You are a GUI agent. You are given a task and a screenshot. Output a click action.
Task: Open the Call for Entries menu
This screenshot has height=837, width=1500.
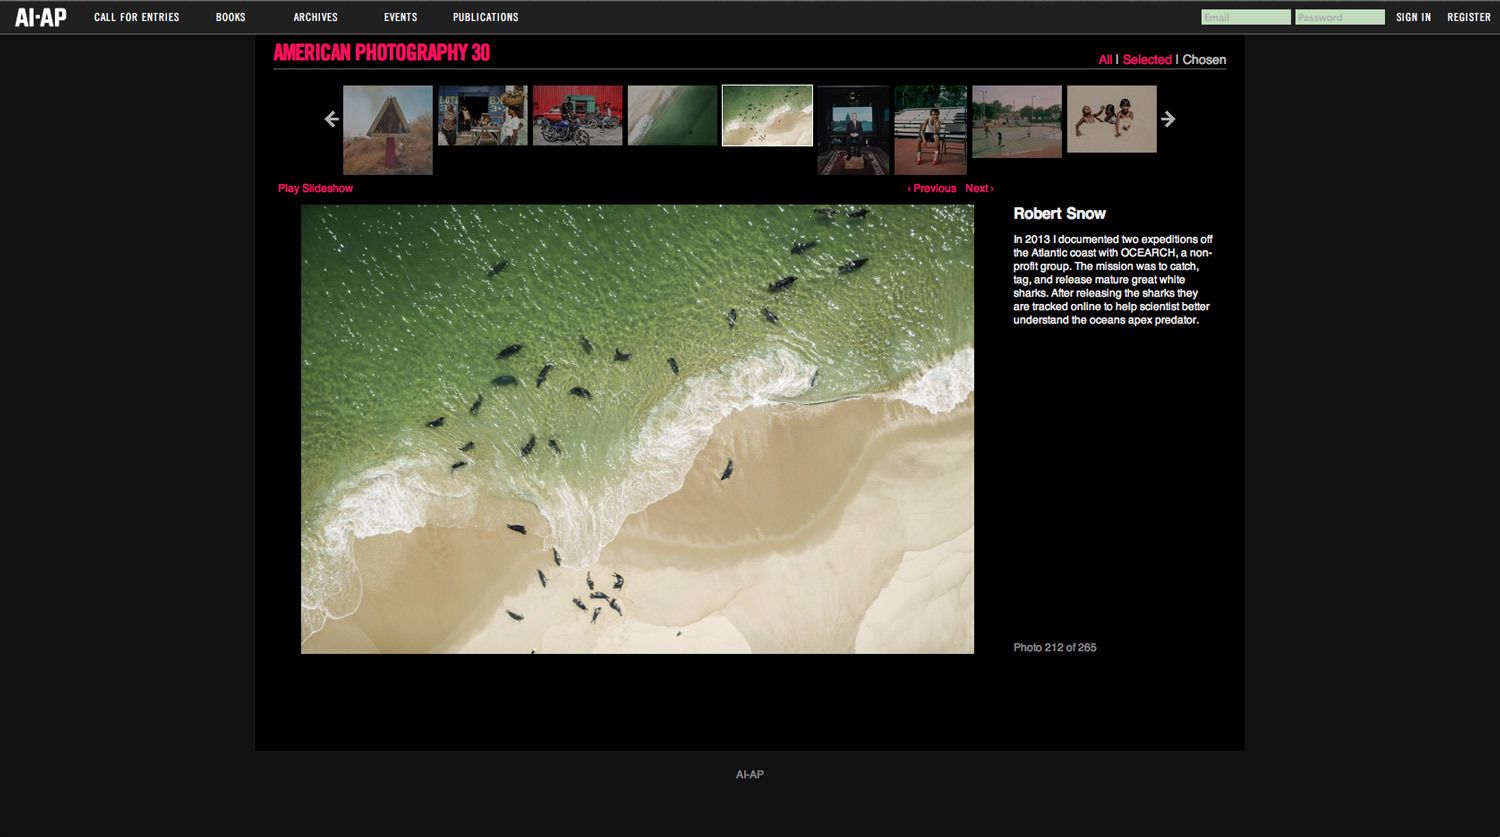136,17
